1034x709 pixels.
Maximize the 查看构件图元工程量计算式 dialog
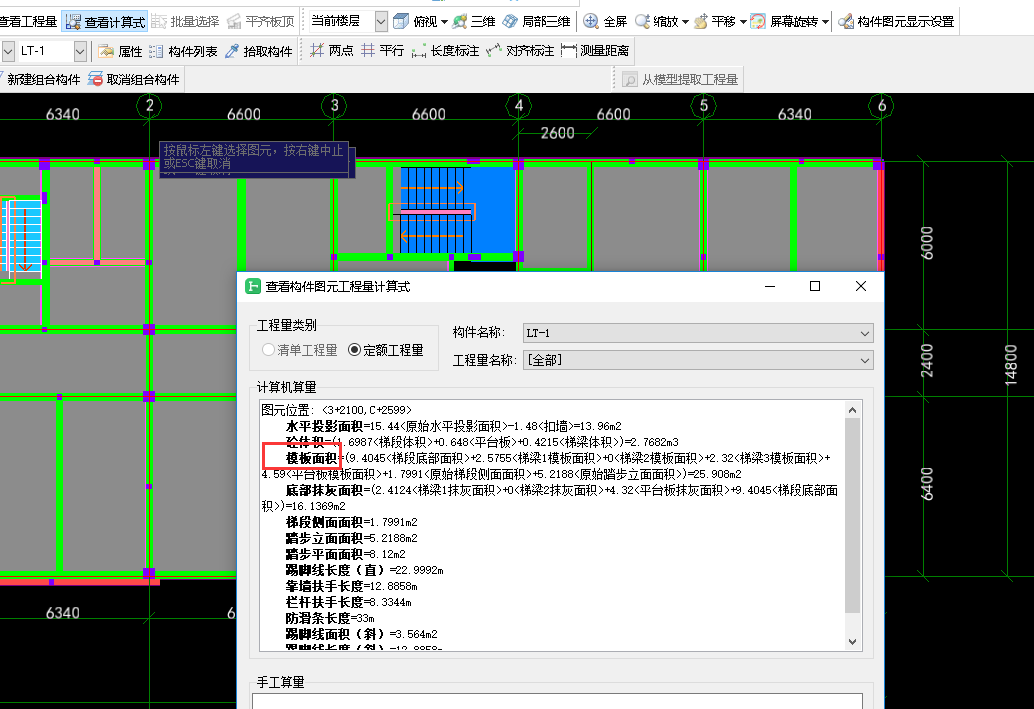click(815, 286)
